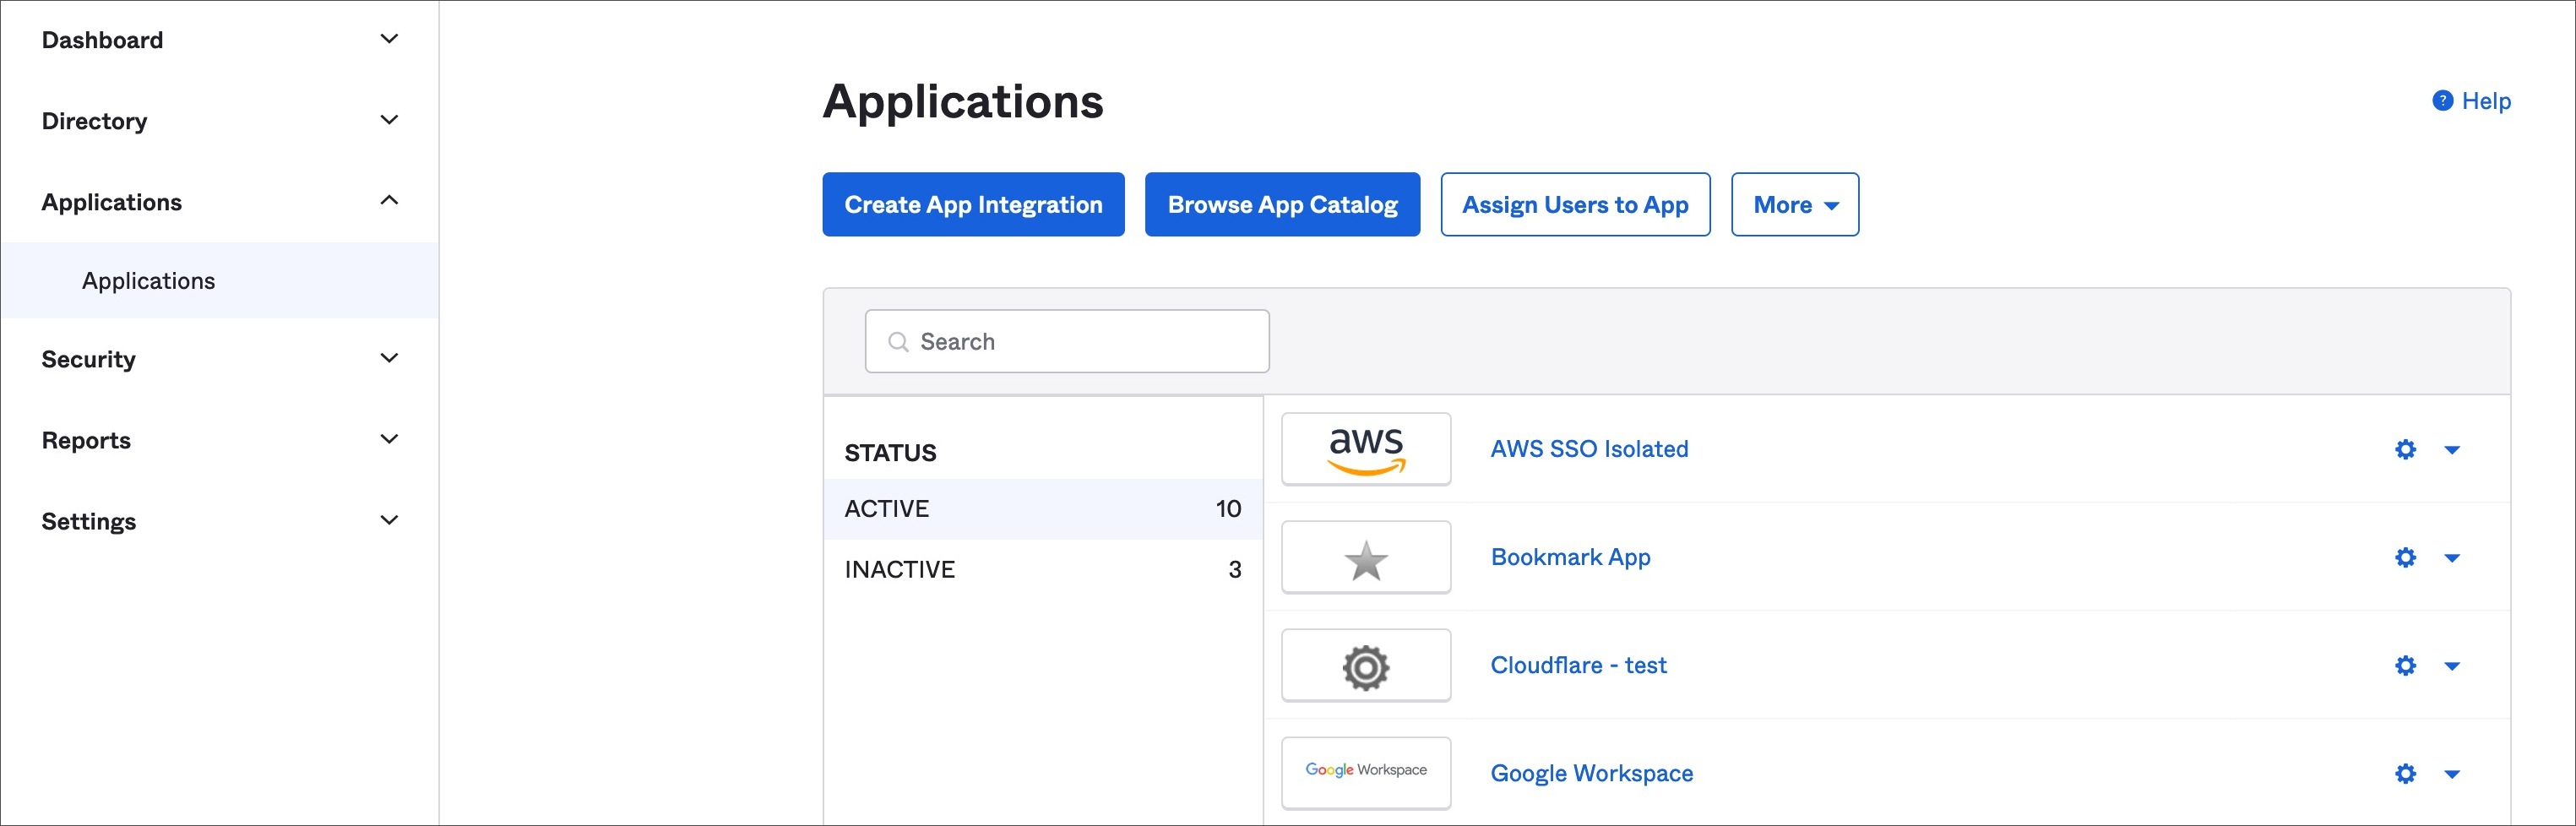Click the Bookmark App star icon
The image size is (2576, 826).
coord(1366,559)
